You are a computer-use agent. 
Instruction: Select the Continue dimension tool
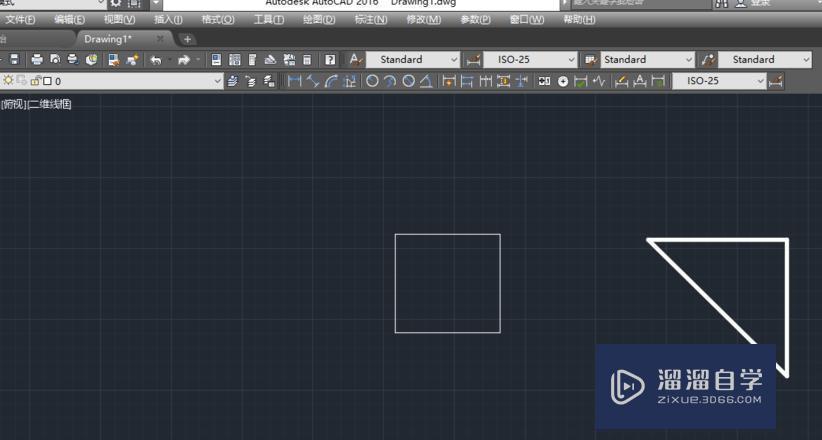485,81
